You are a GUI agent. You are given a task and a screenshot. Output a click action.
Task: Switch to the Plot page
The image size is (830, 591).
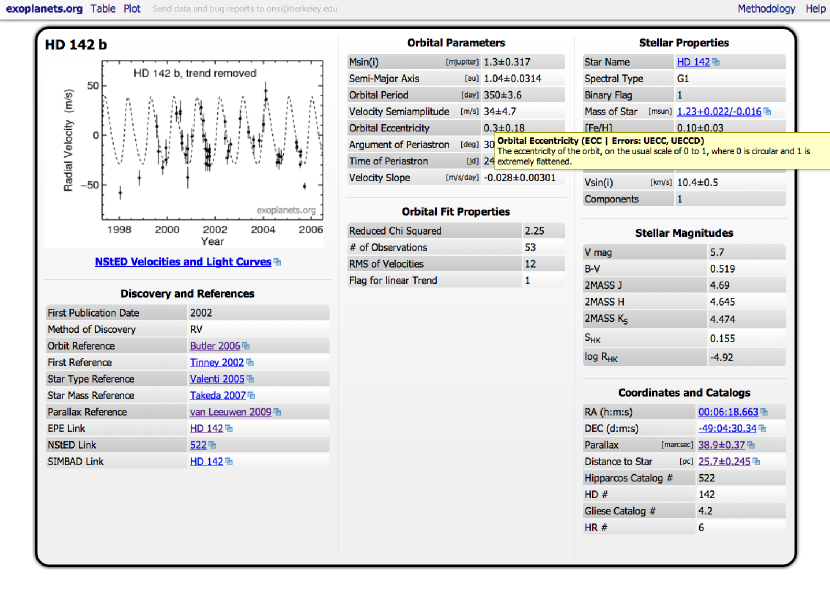[132, 9]
